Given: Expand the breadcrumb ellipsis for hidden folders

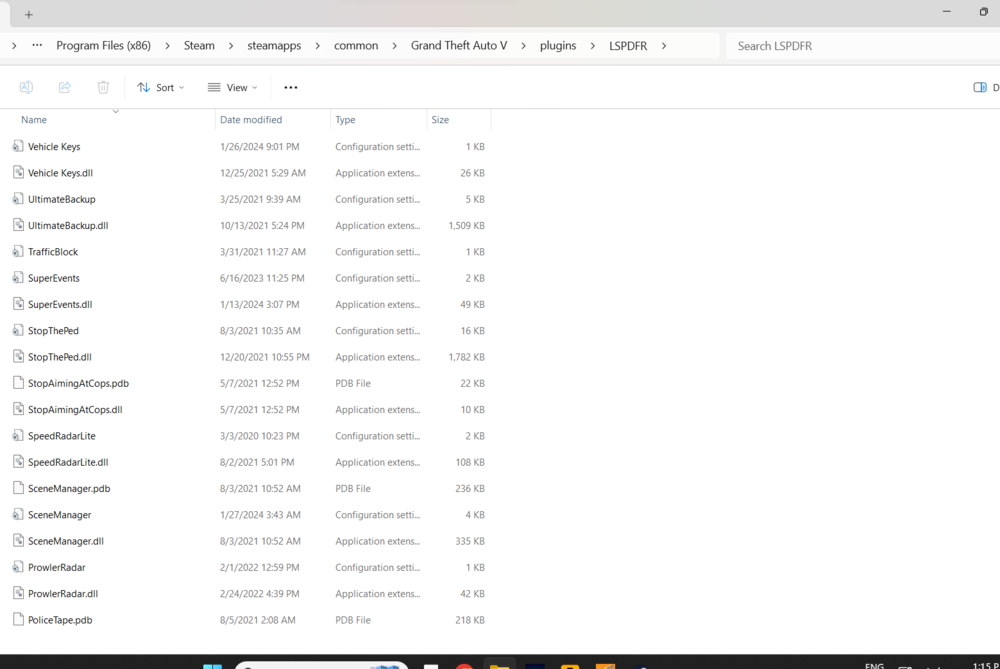Looking at the screenshot, I should pyautogui.click(x=37, y=45).
